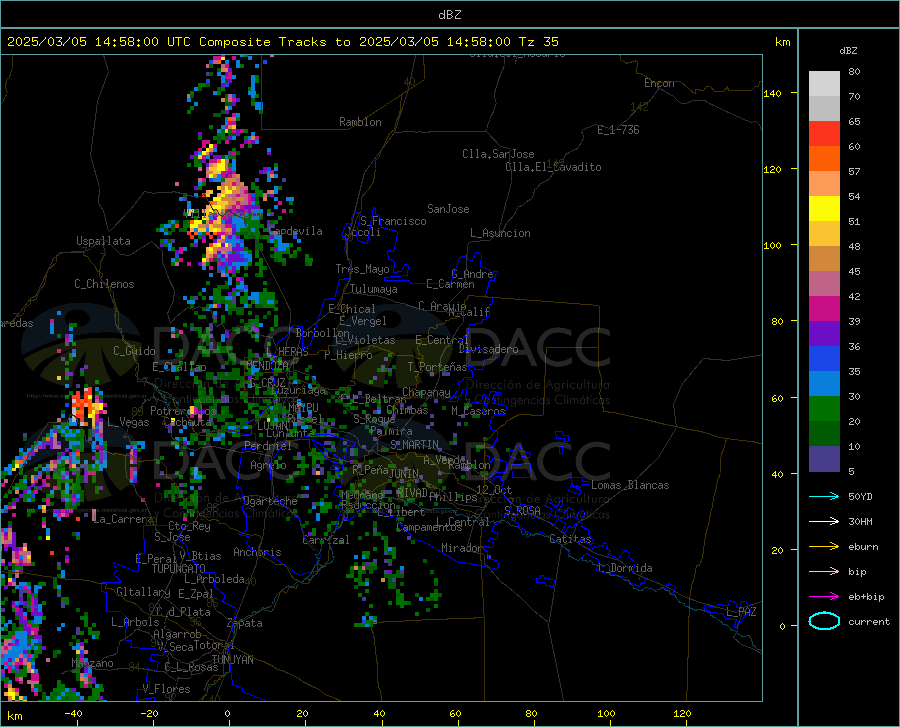The width and height of the screenshot is (900, 727).
Task: Click the Potrerillos map label
Action: coord(183,411)
